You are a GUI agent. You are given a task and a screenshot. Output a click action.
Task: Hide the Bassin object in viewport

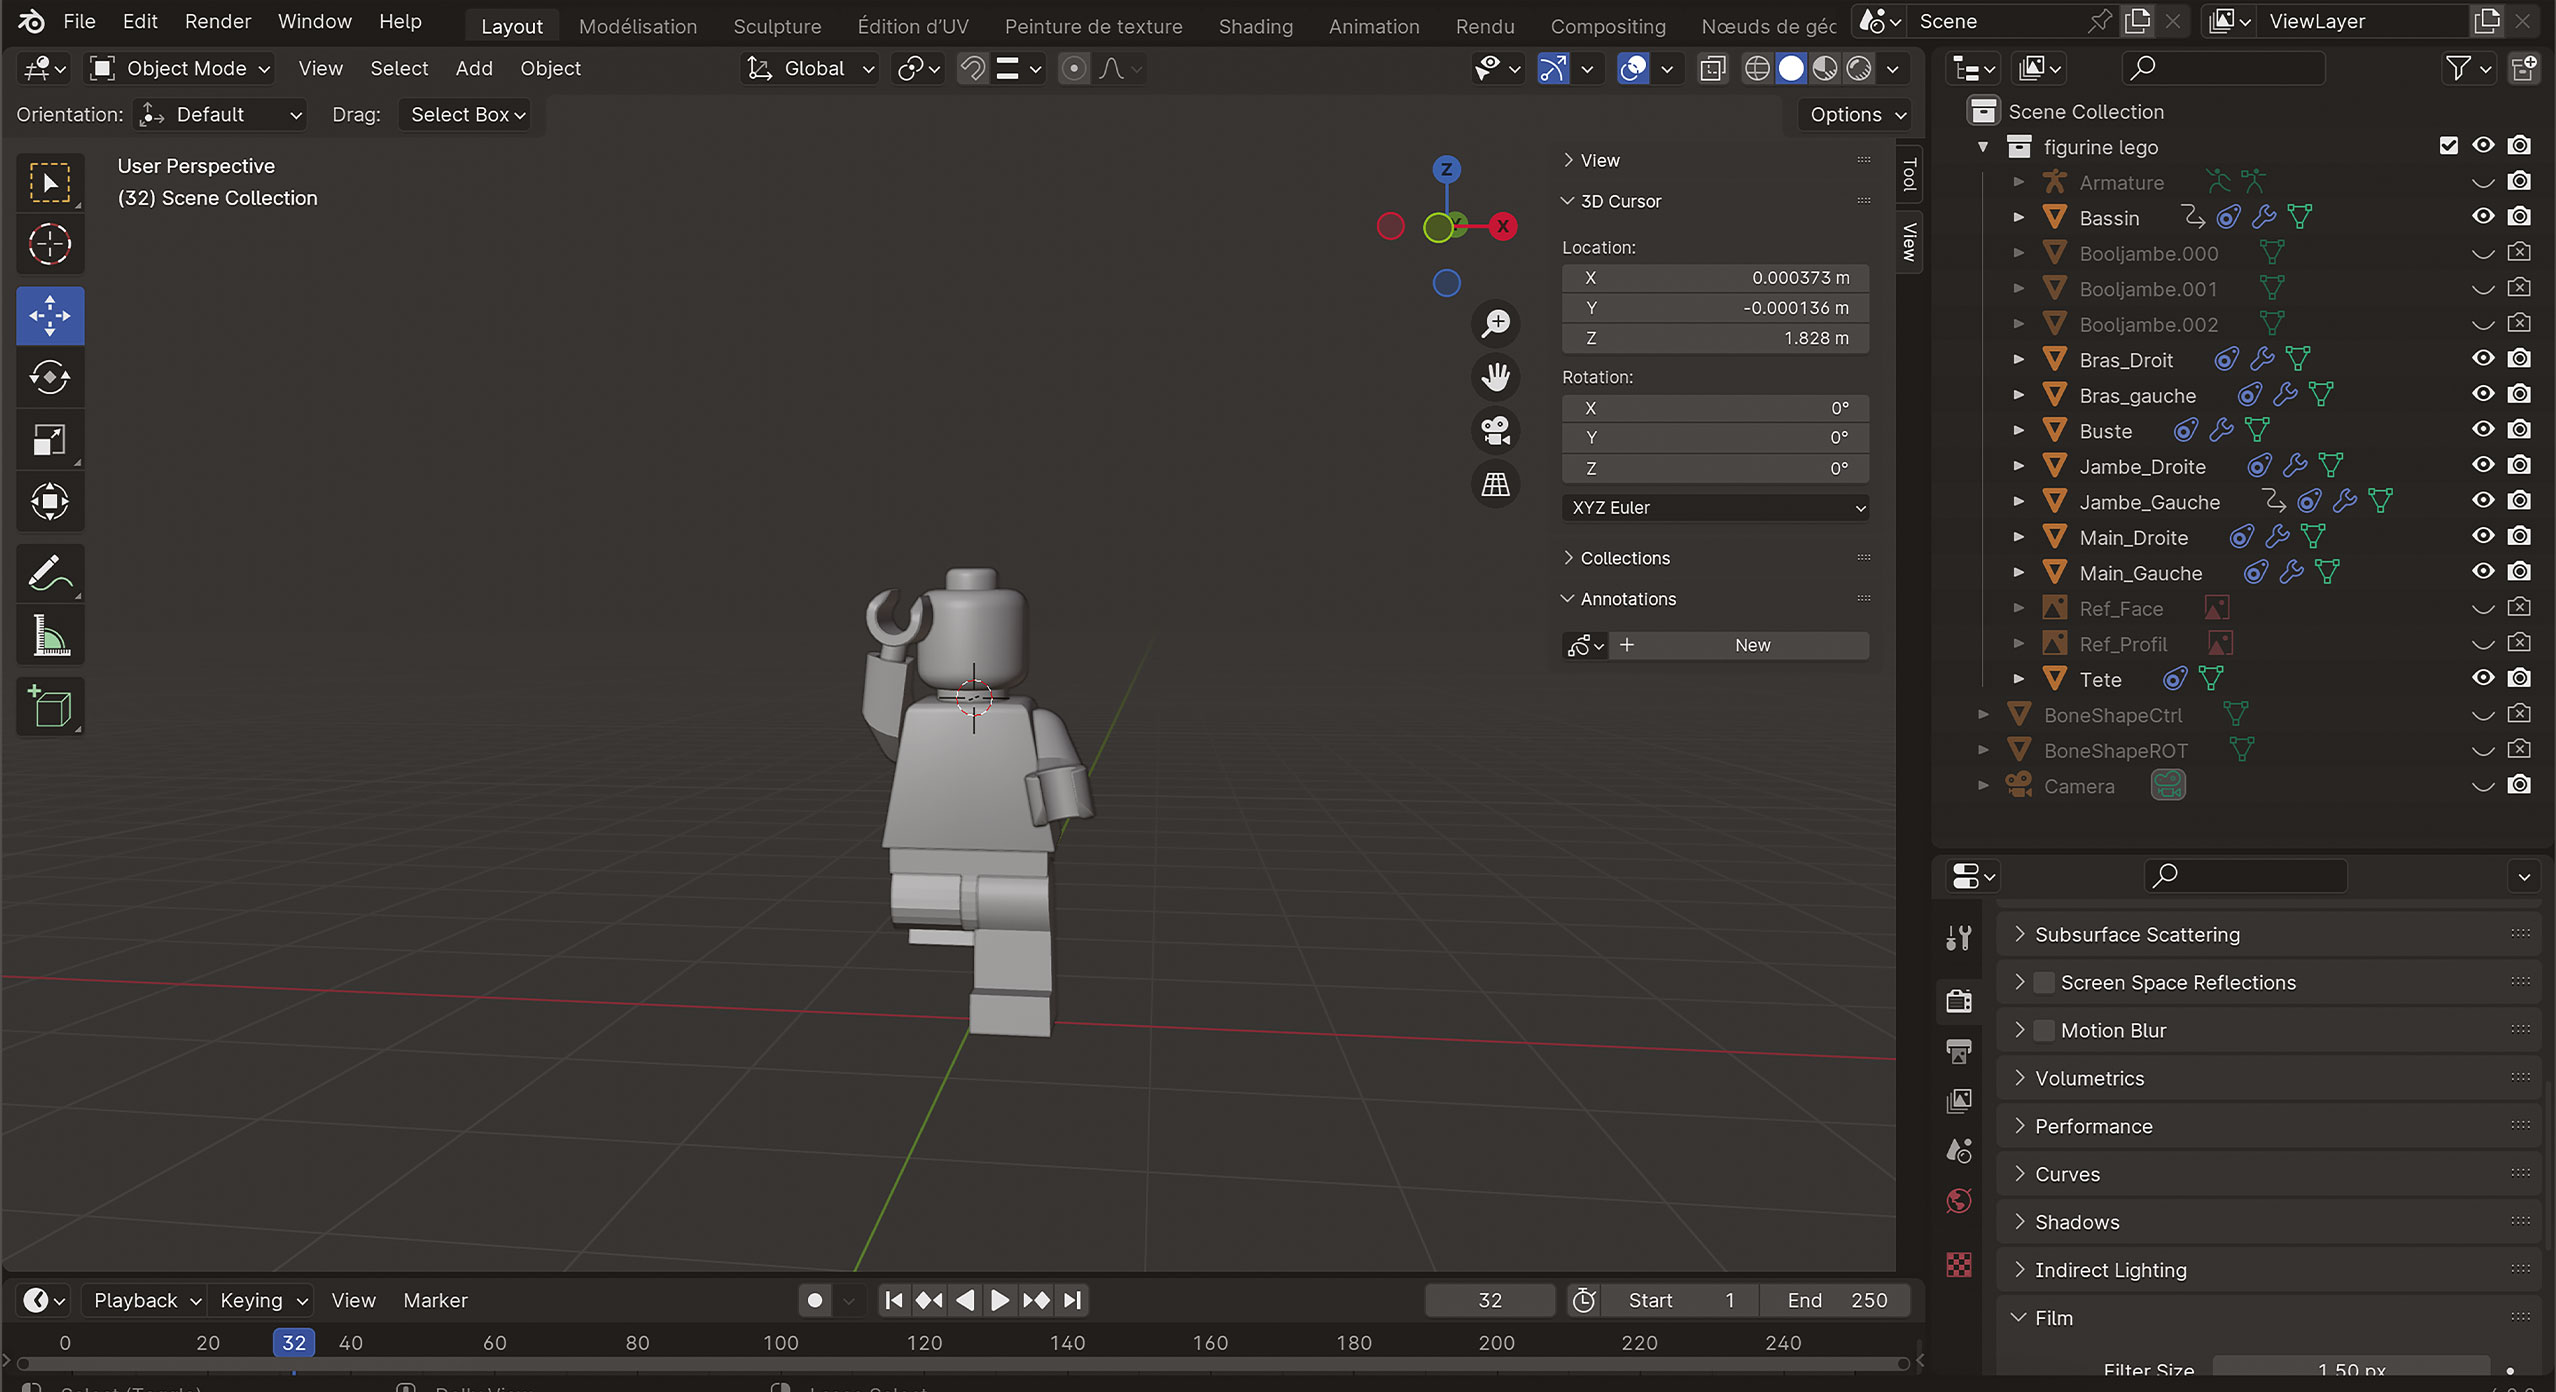[x=2482, y=217]
